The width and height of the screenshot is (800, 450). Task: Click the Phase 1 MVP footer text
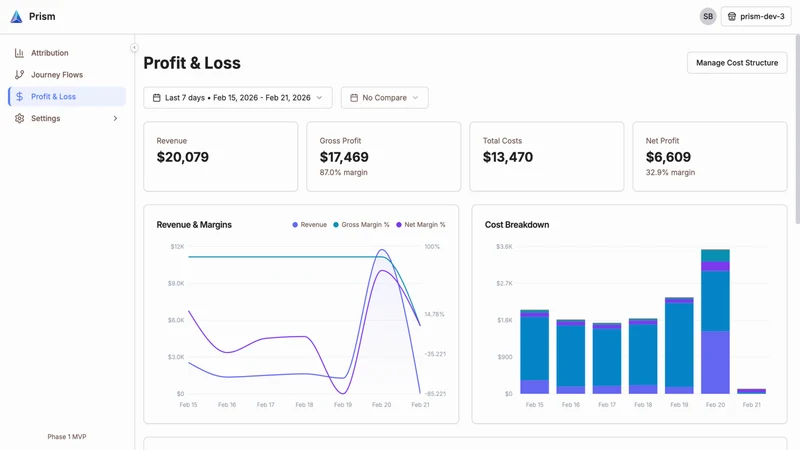tap(67, 437)
